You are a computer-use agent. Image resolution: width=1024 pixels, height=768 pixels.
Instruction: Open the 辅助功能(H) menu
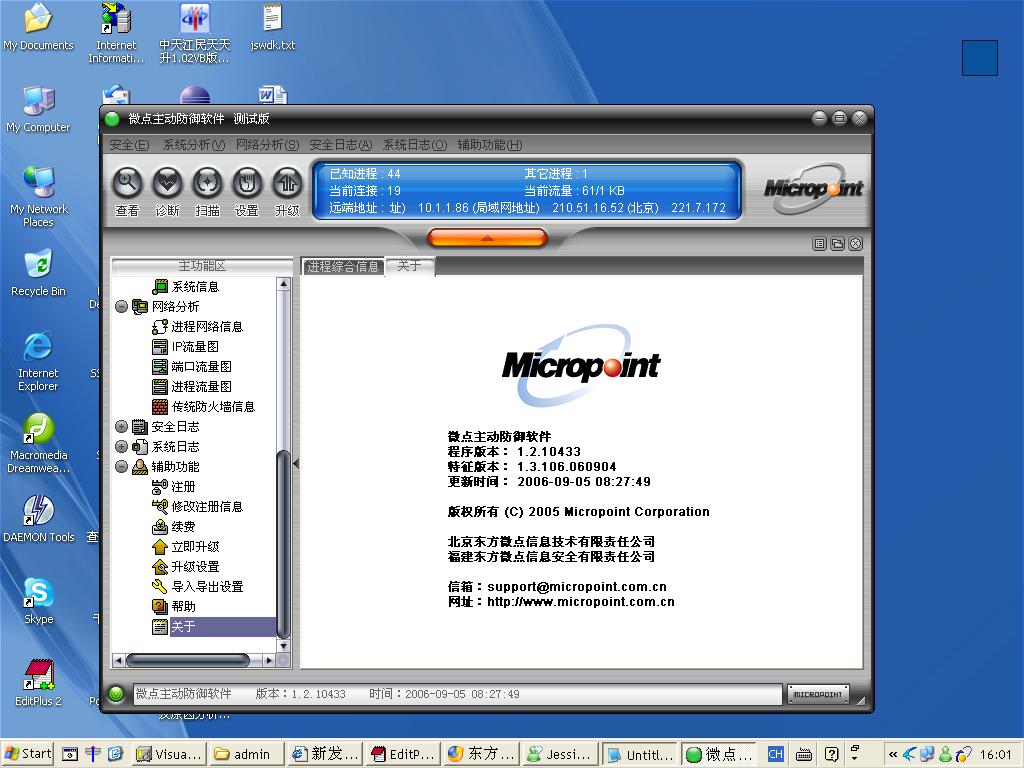point(490,145)
